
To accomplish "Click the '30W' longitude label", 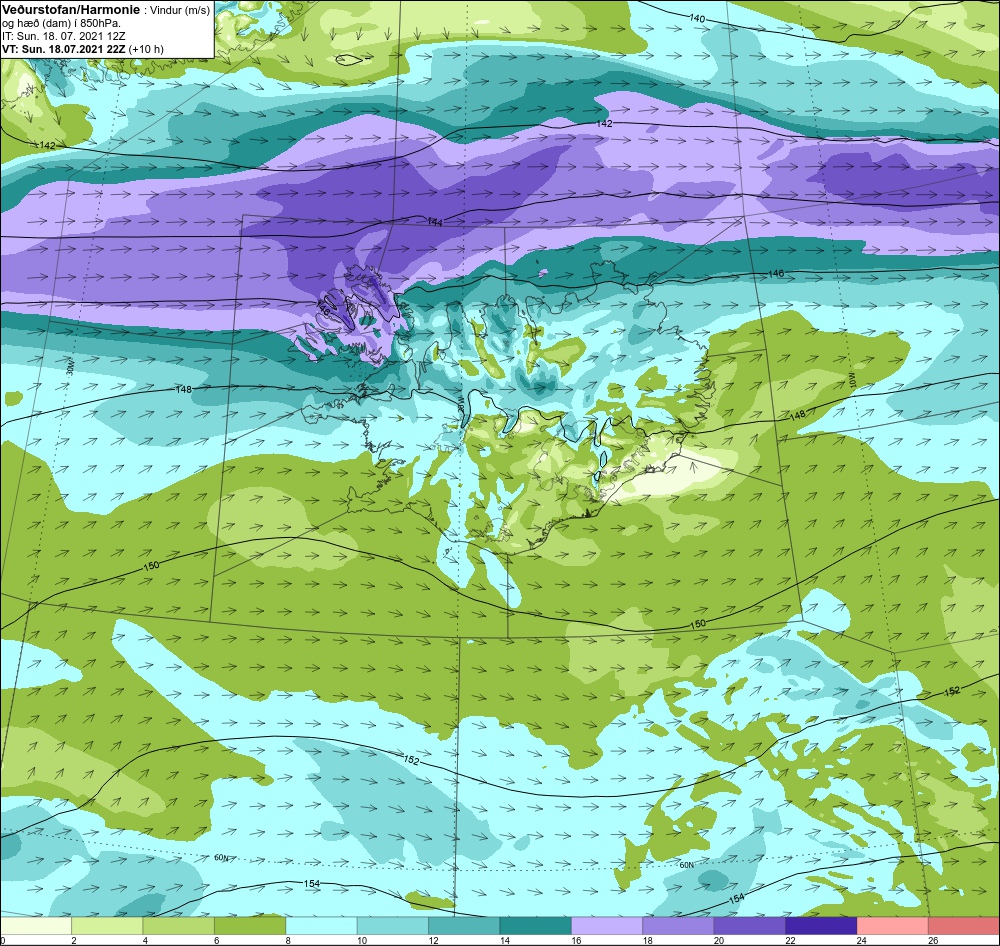I will [x=71, y=367].
